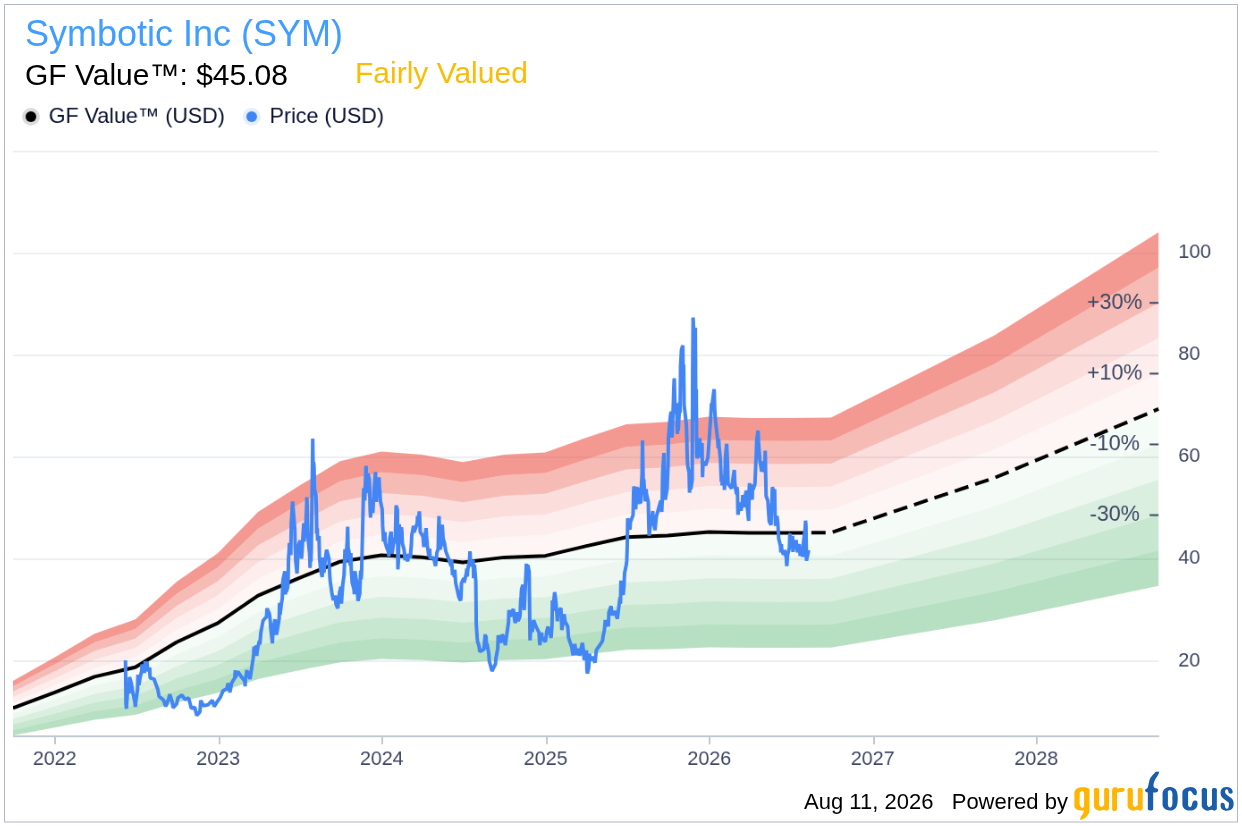Click the -10% band label
Viewport: 1242px width, 826px height.
click(1114, 443)
